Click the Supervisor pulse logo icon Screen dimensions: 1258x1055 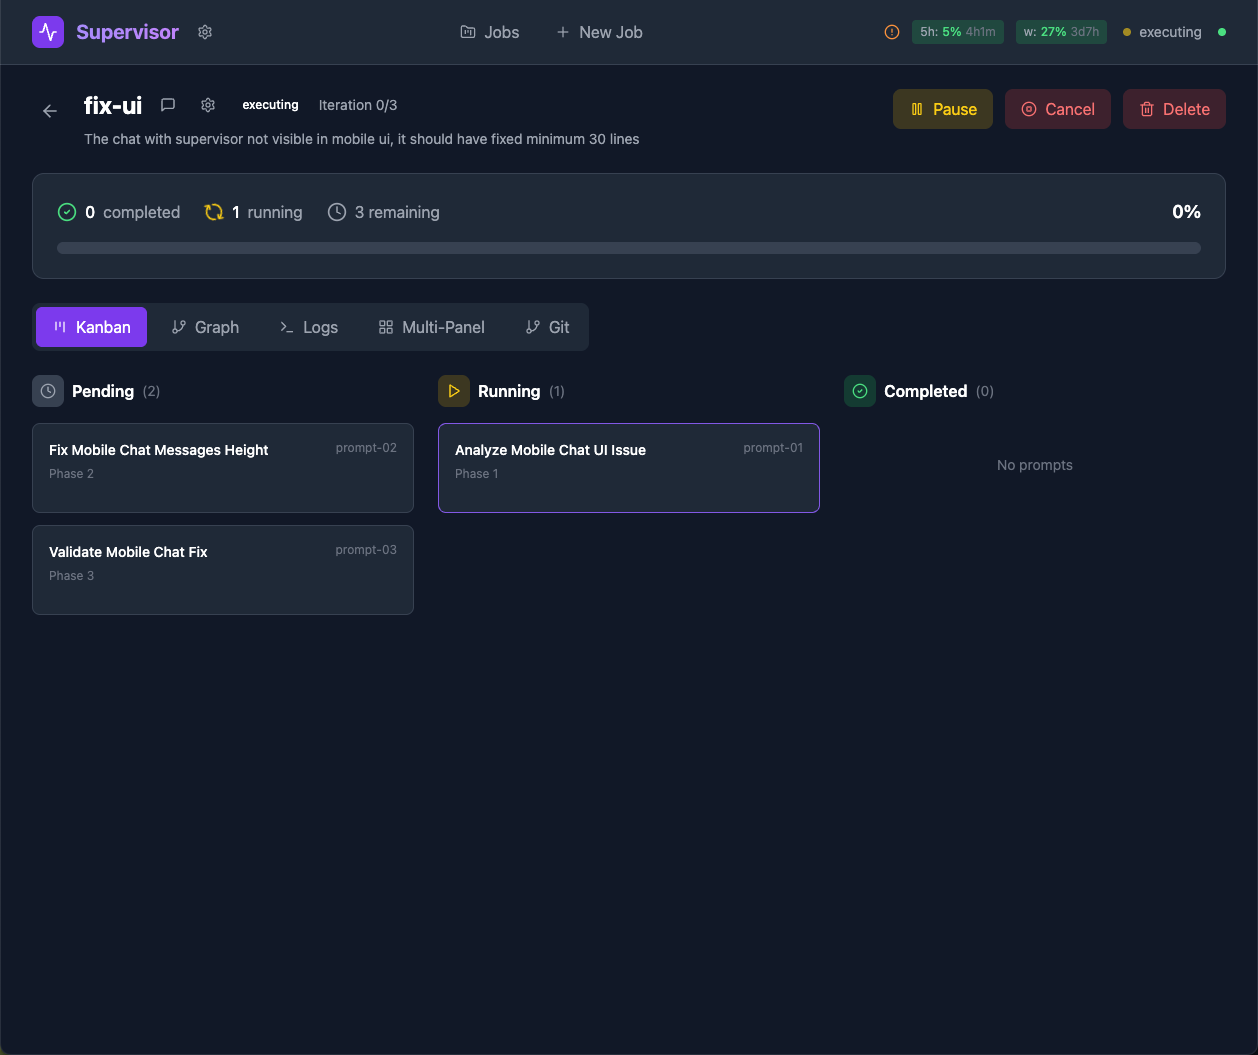click(x=48, y=32)
